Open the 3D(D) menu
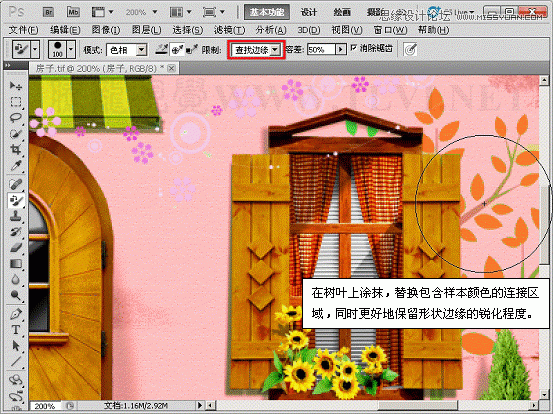 [309, 30]
